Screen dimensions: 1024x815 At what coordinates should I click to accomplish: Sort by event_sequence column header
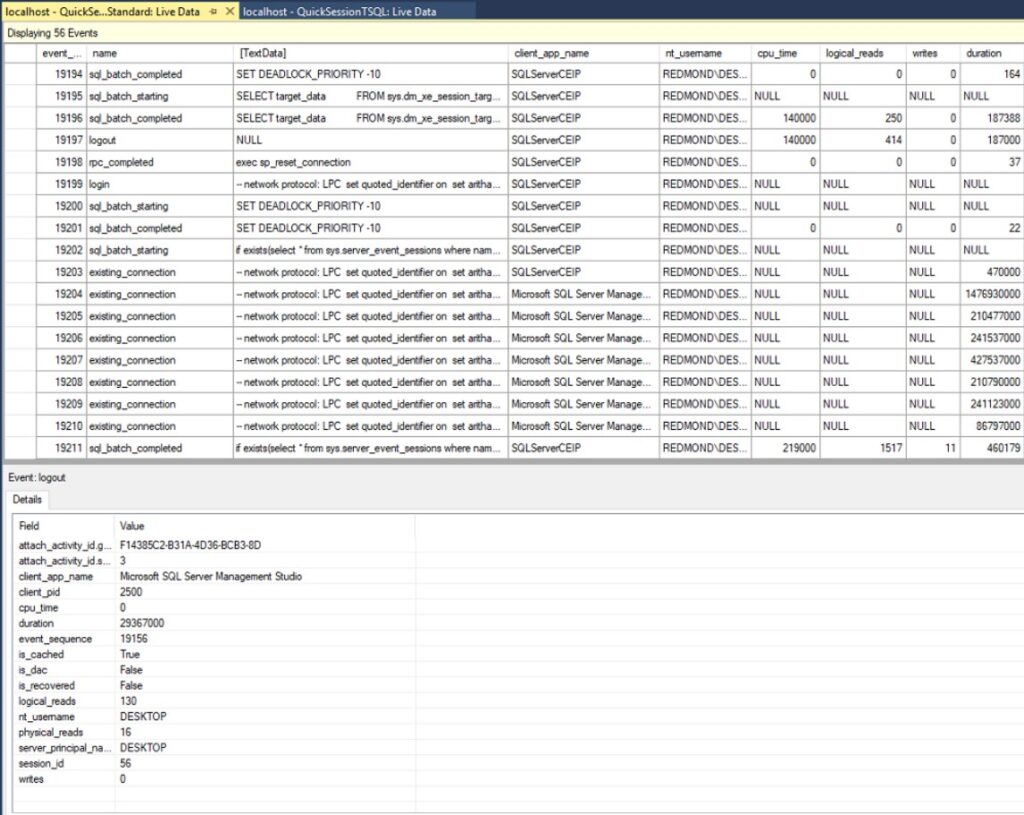tap(61, 53)
